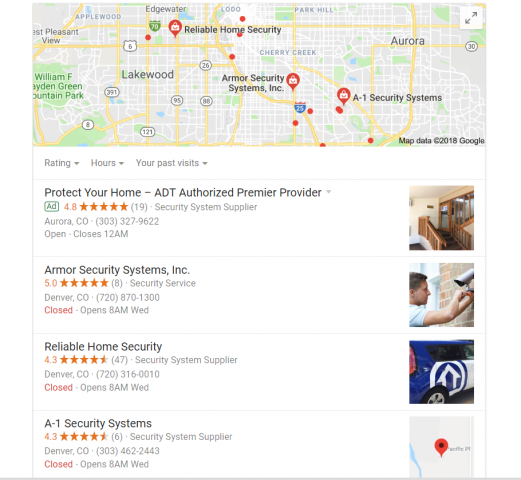Click the red dot near LODO
Viewport: 521px width, 480px height.
pyautogui.click(x=242, y=19)
